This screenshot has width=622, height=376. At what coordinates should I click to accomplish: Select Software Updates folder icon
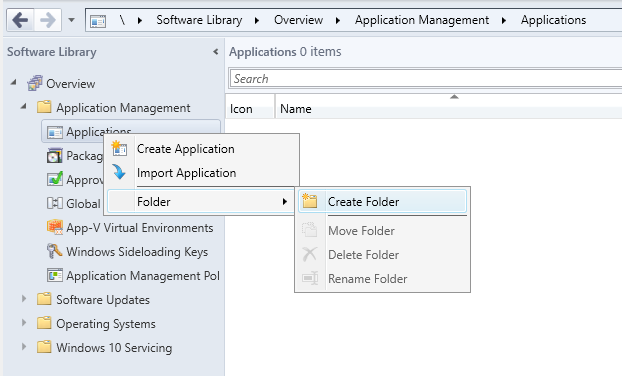[44, 299]
